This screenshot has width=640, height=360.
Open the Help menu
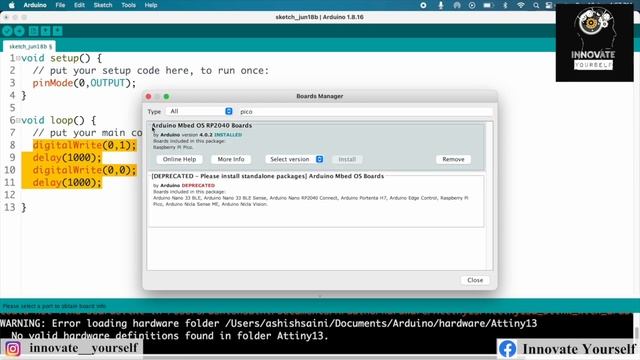(151, 5)
